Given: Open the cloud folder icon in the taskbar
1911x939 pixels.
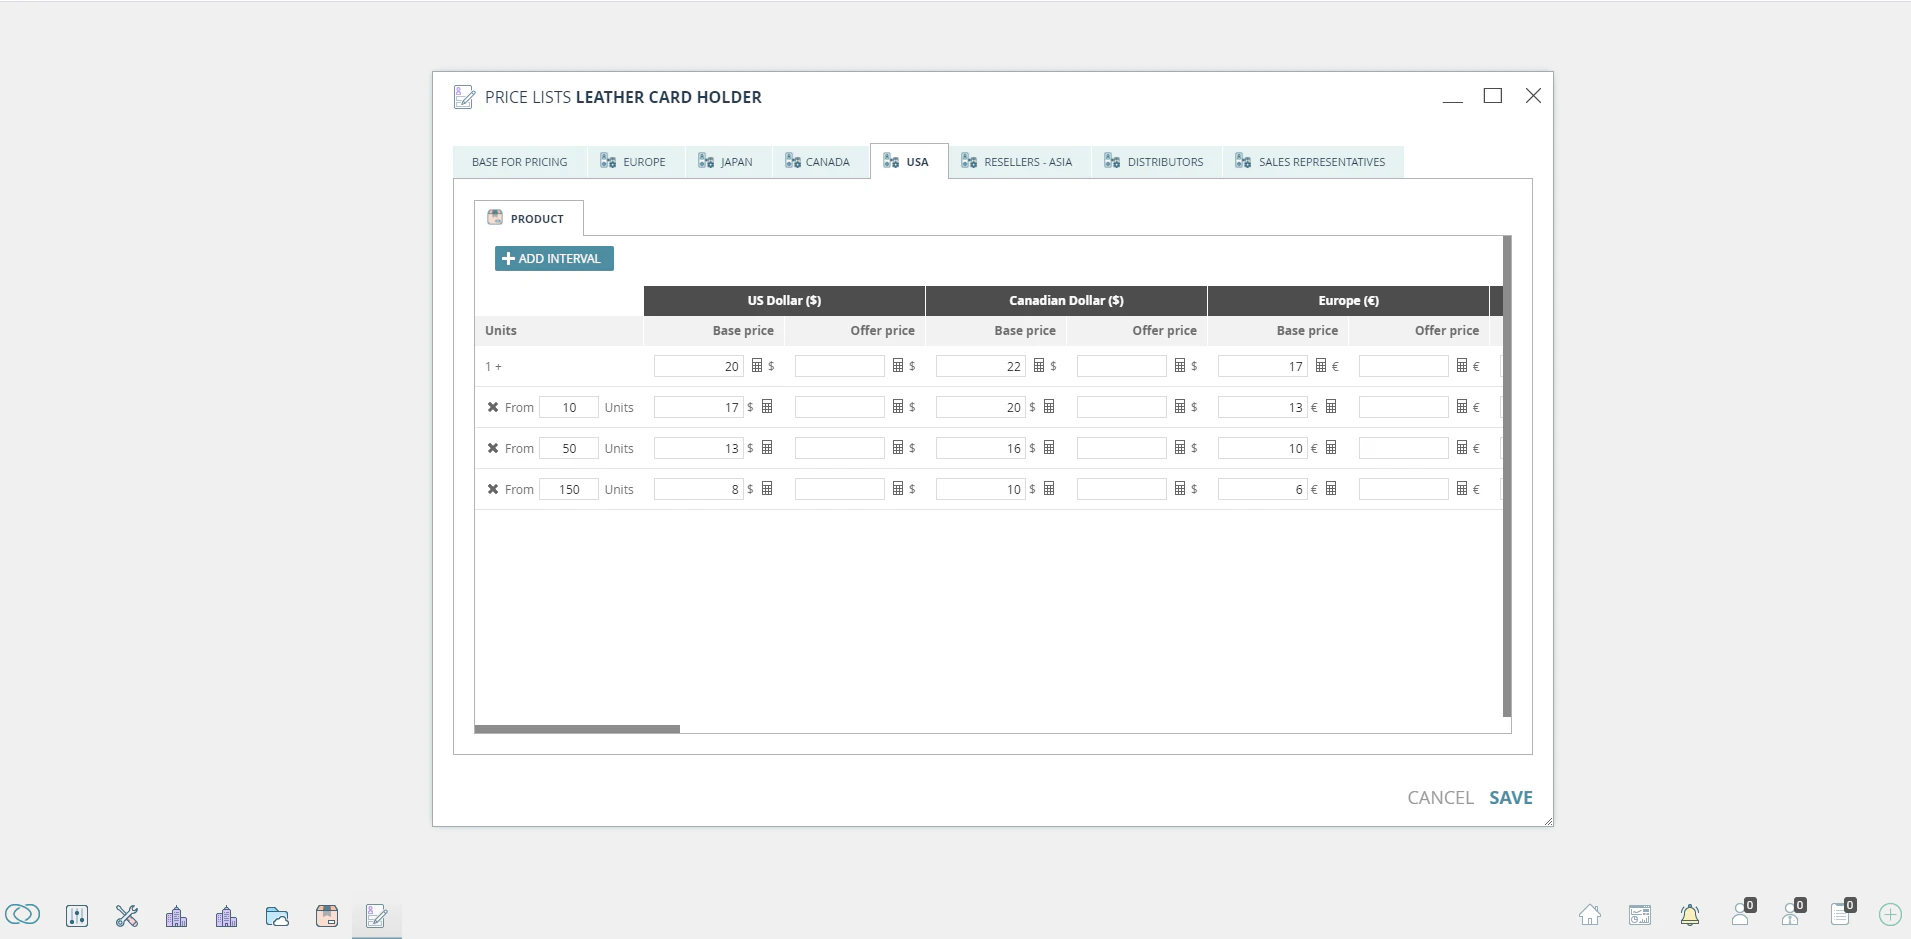Looking at the screenshot, I should [x=277, y=915].
